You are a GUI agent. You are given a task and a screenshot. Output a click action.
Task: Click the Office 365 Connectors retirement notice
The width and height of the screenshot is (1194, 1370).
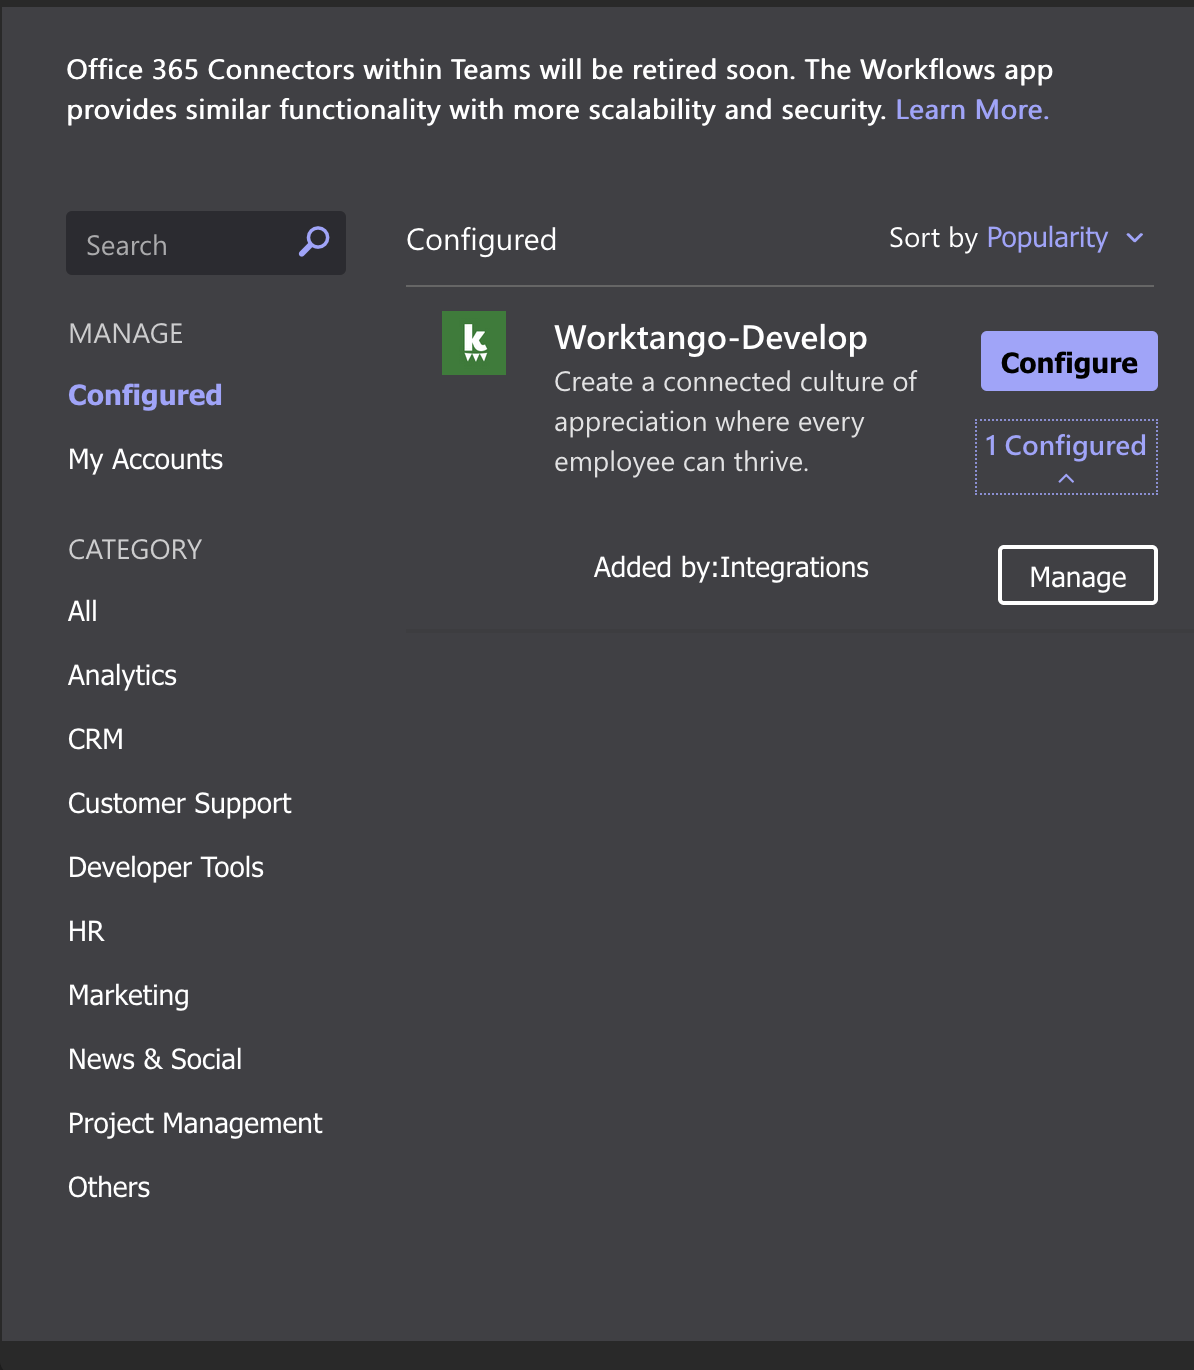click(x=560, y=89)
